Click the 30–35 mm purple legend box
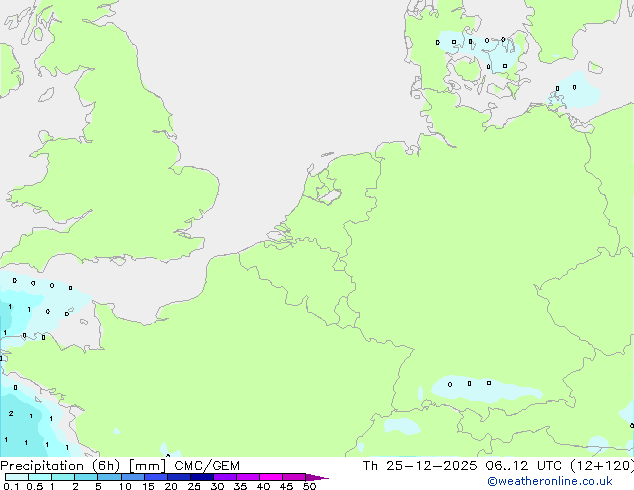Viewport: 634px width, 490px height. (225, 477)
